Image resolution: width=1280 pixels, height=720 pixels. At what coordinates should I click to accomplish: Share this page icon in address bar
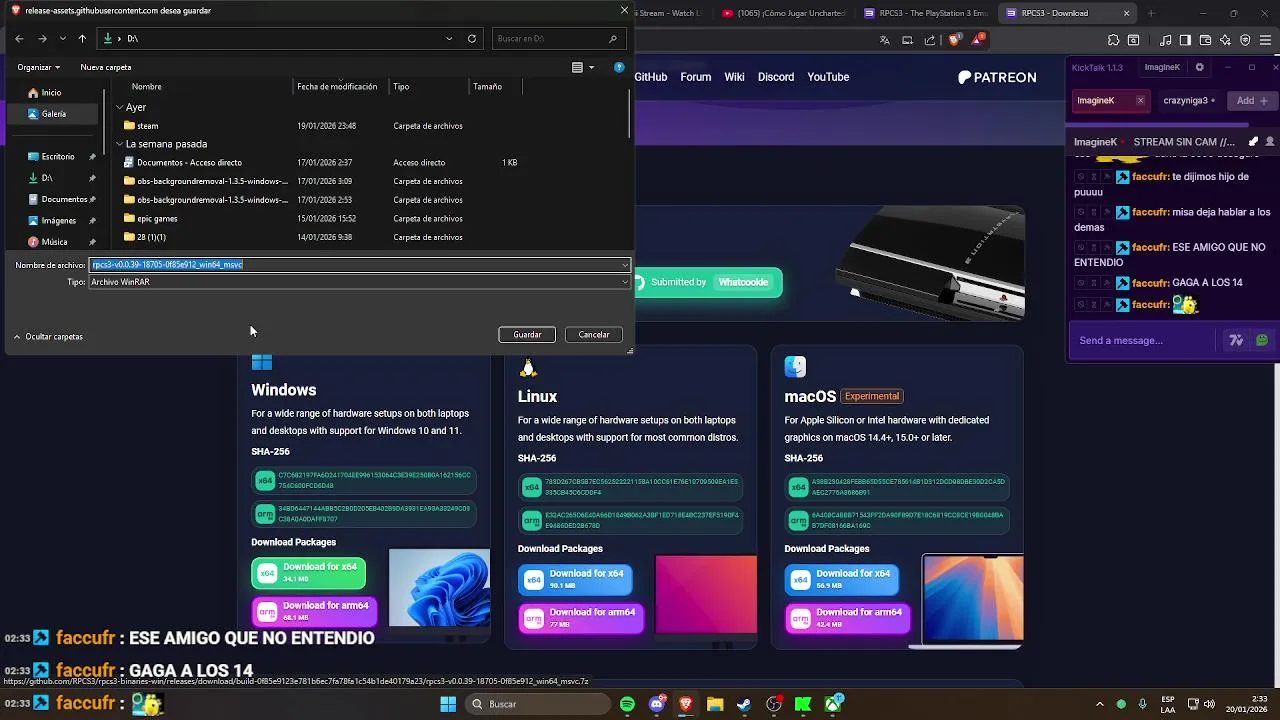tap(930, 40)
